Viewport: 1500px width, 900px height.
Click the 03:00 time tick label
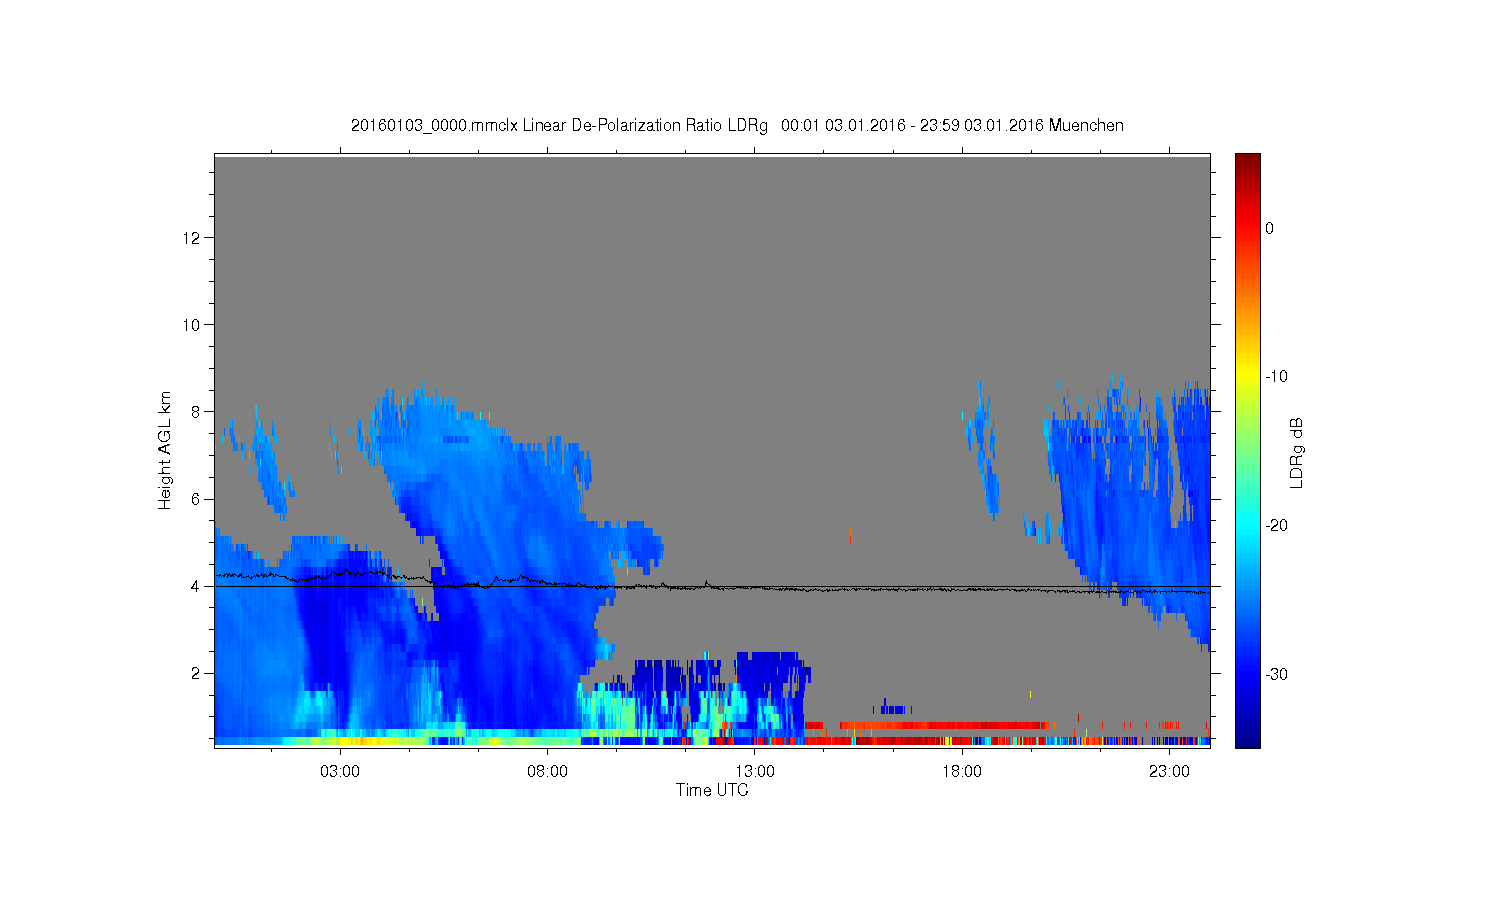[340, 771]
